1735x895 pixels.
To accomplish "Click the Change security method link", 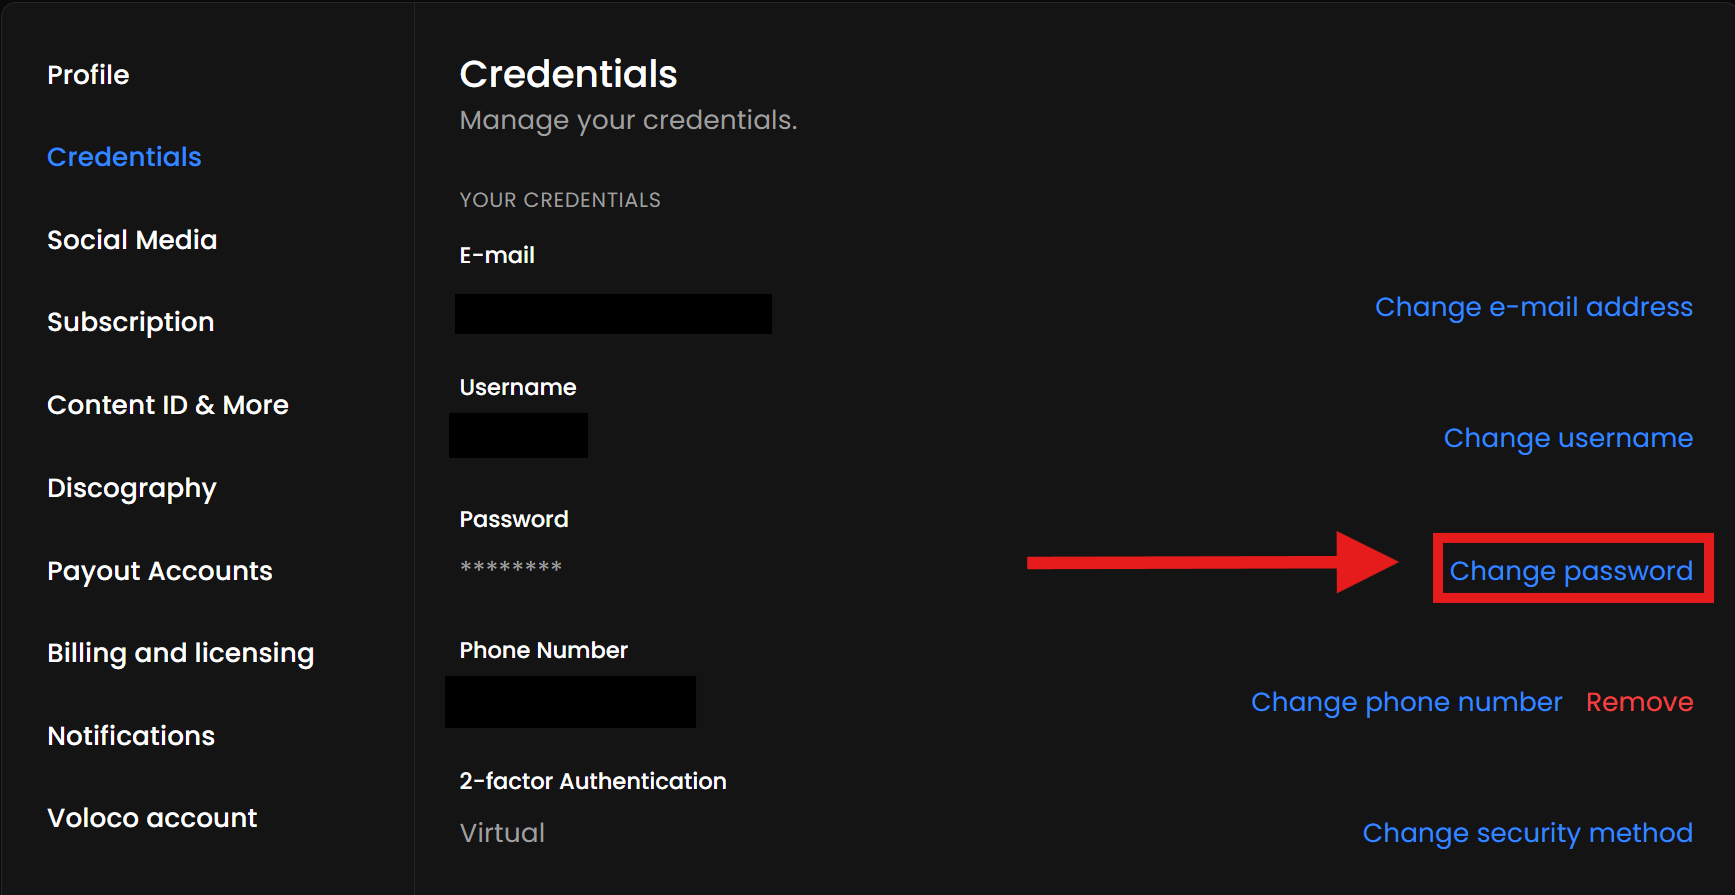I will coord(1527,833).
